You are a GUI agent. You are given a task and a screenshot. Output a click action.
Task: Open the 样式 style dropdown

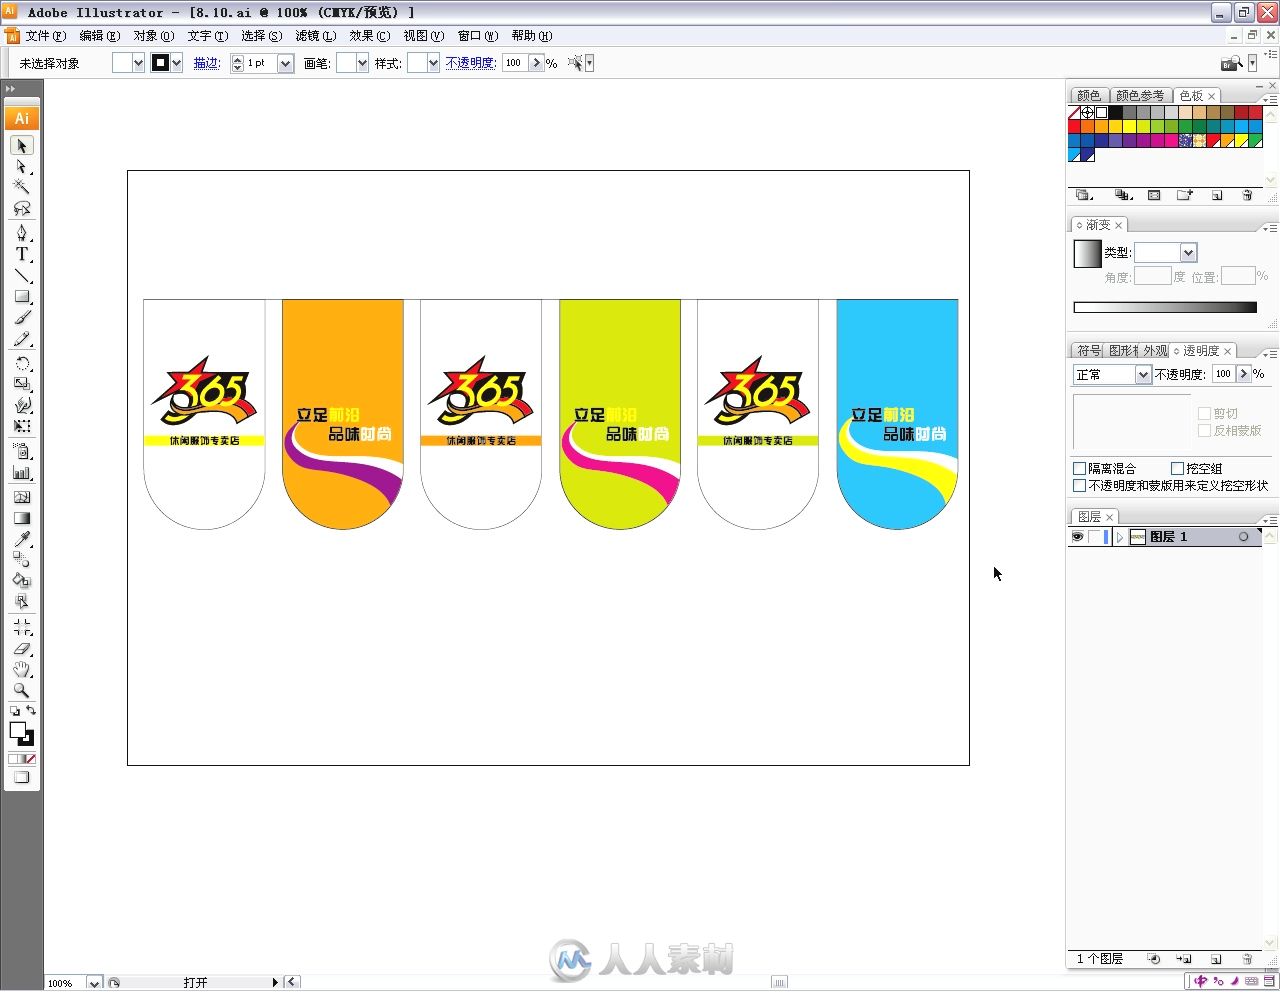click(432, 63)
